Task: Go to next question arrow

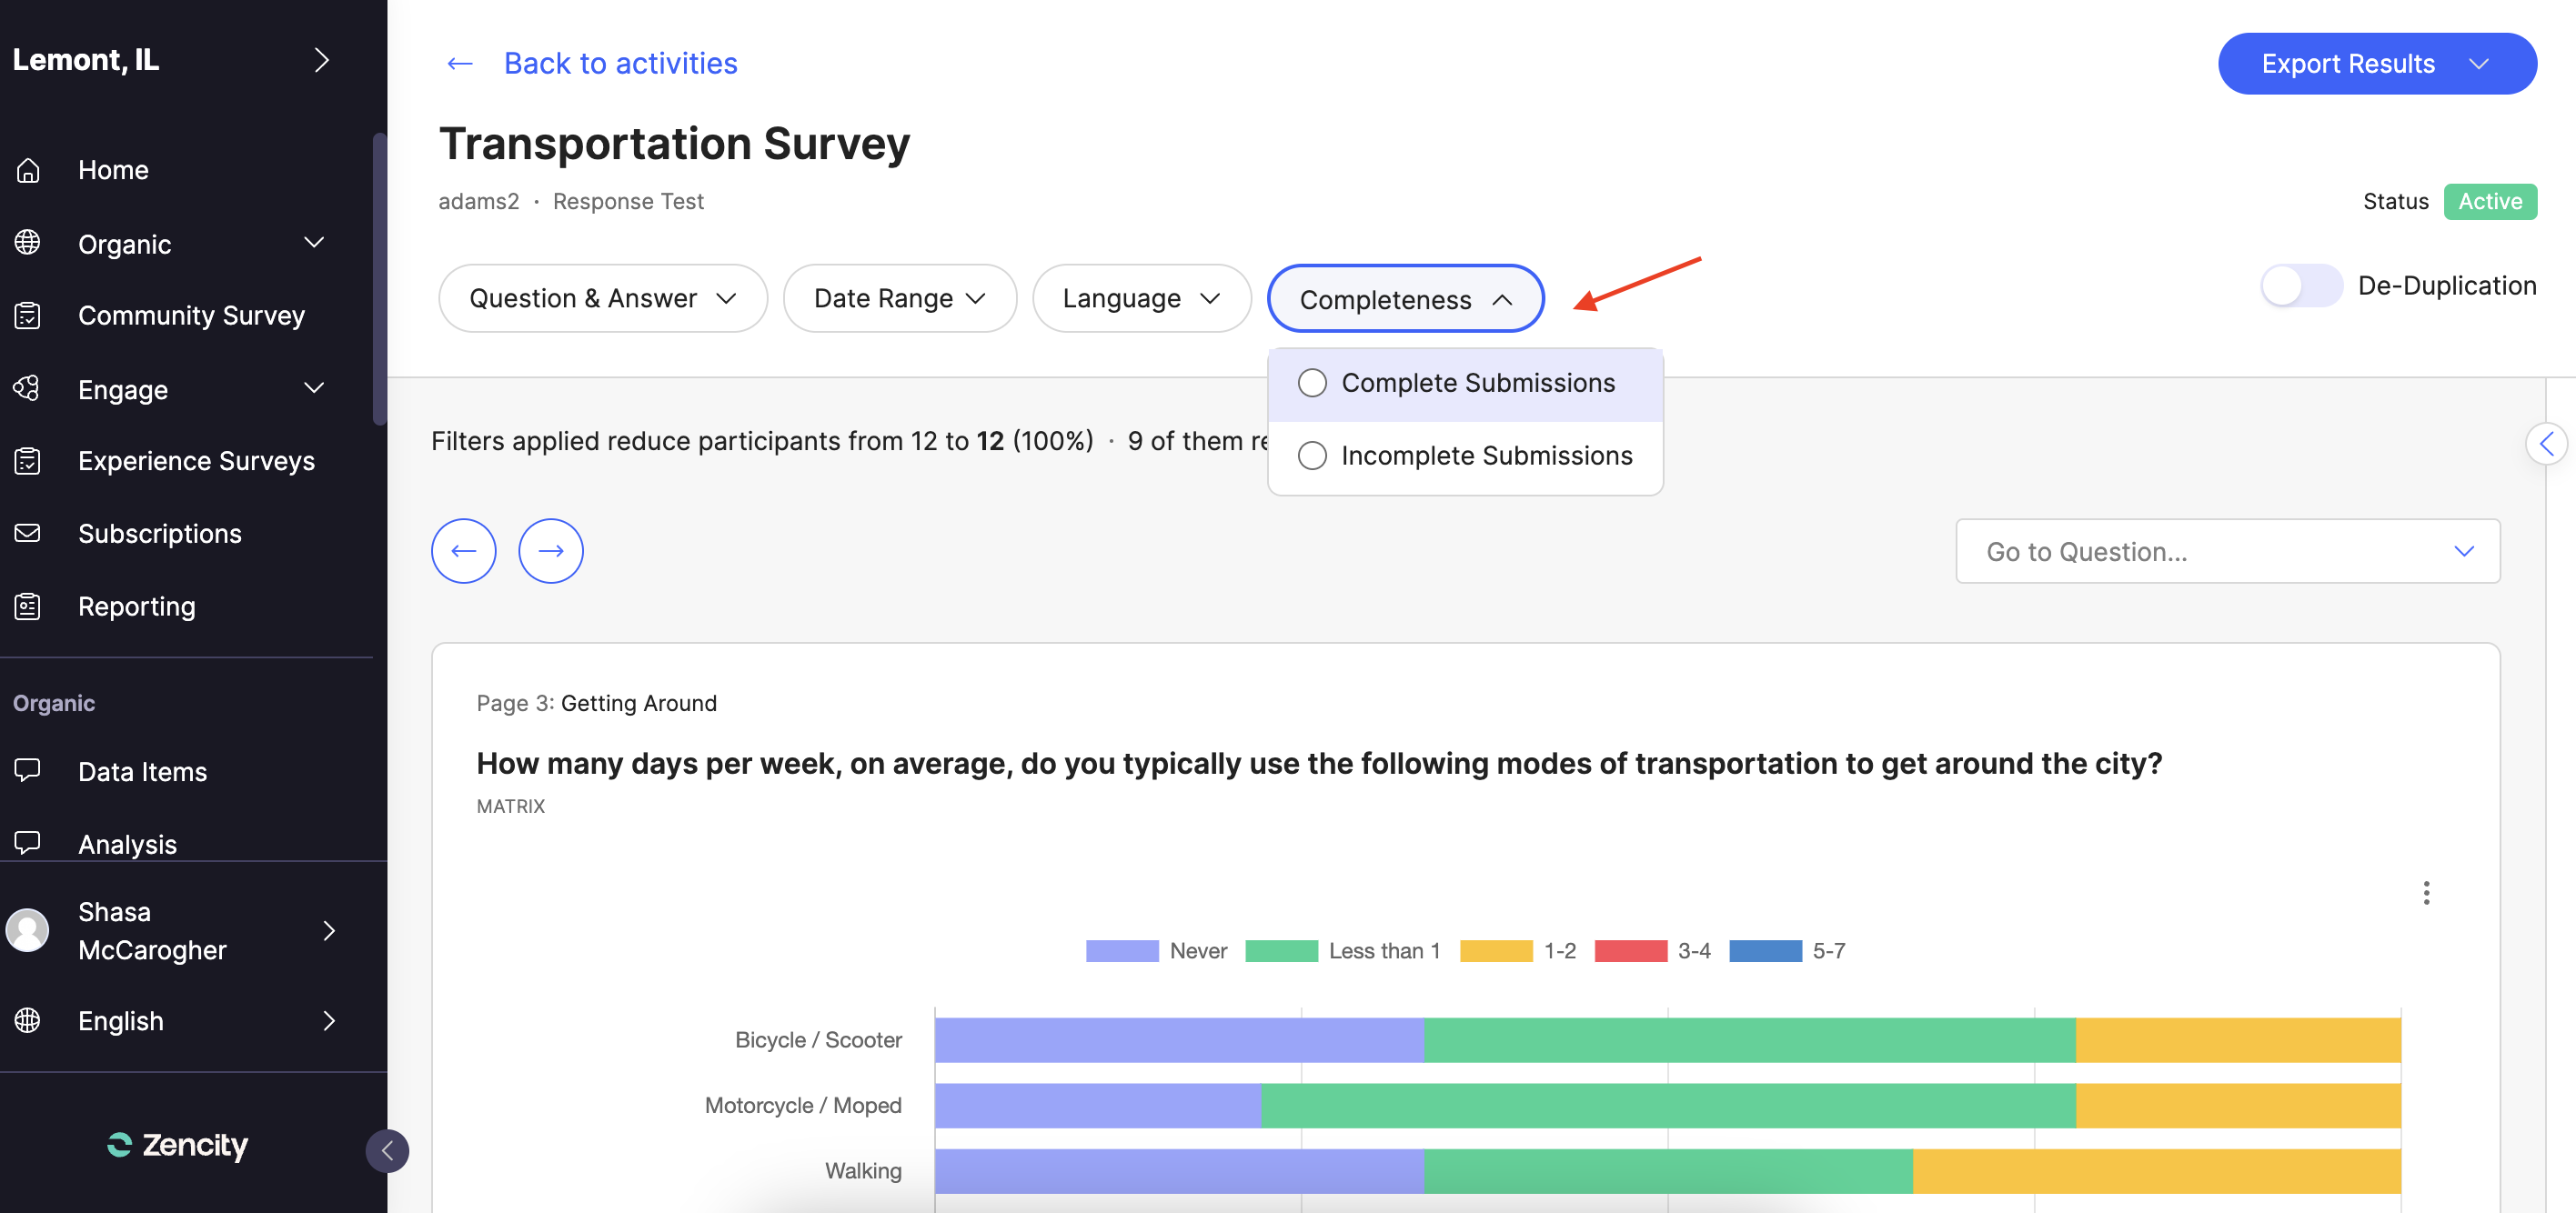Action: click(x=550, y=551)
